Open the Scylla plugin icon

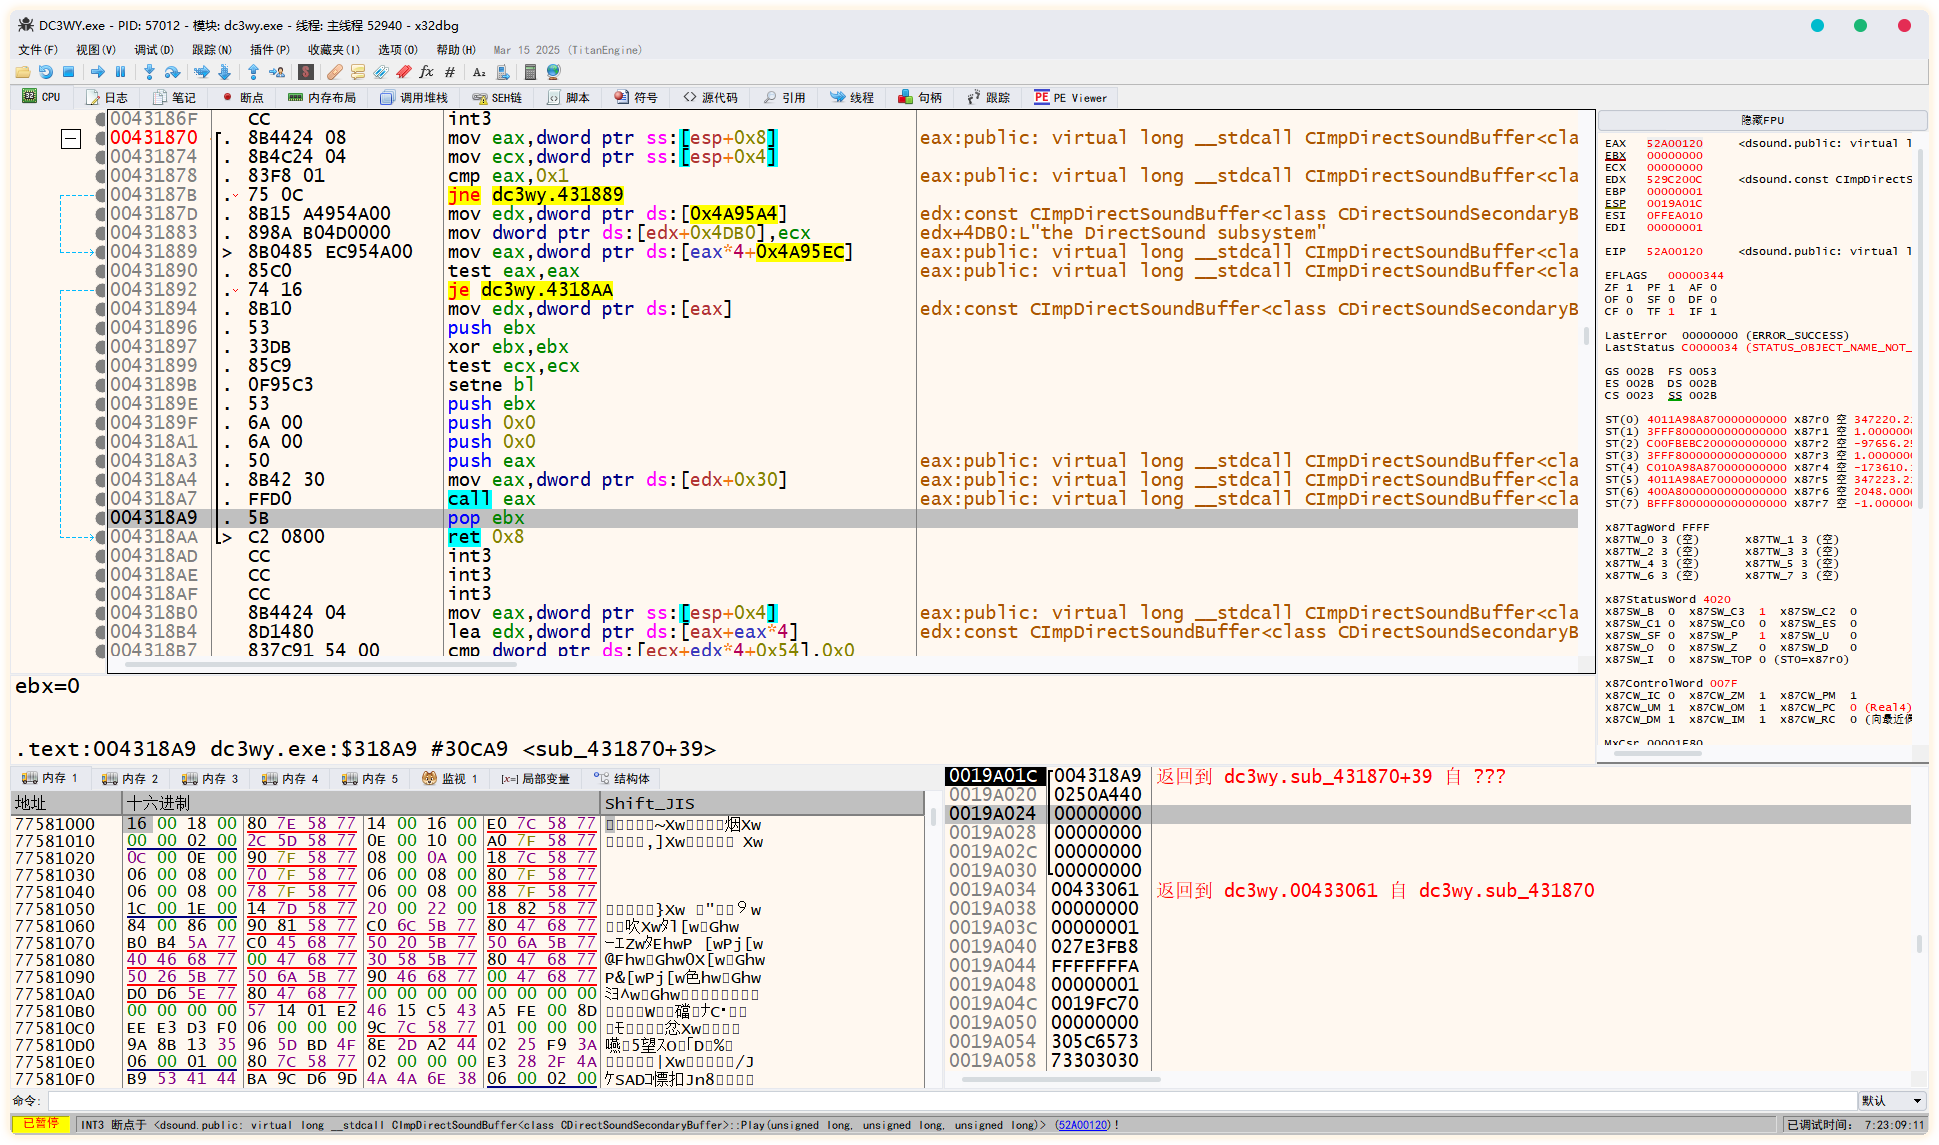point(306,72)
